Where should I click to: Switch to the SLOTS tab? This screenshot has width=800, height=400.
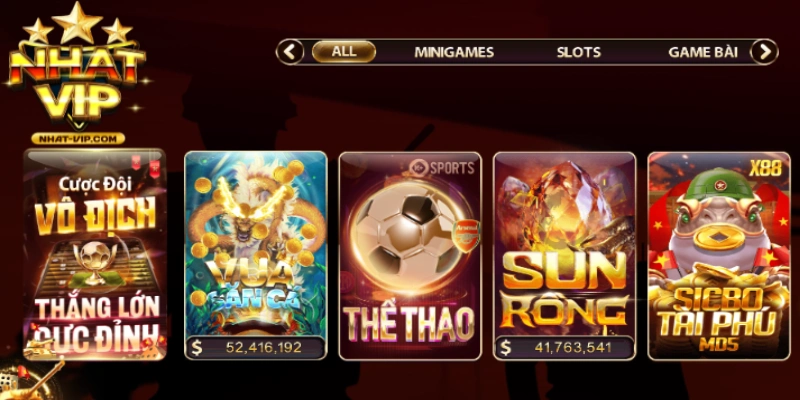[579, 52]
